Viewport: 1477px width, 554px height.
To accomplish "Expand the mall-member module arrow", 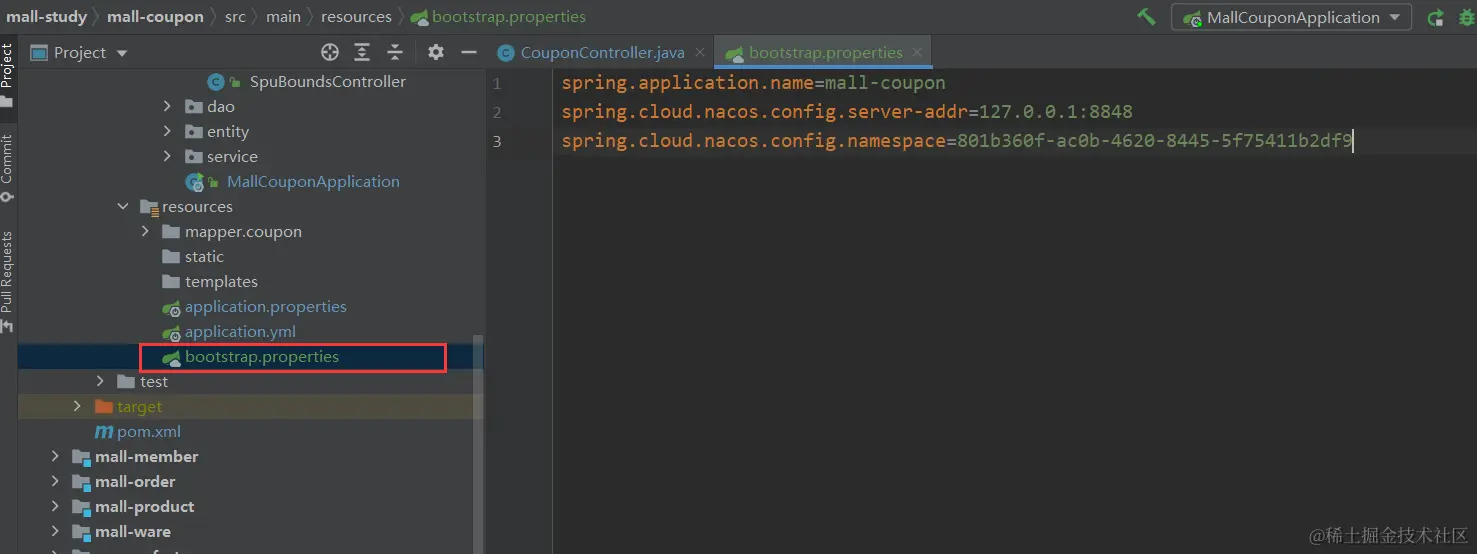I will 56,457.
